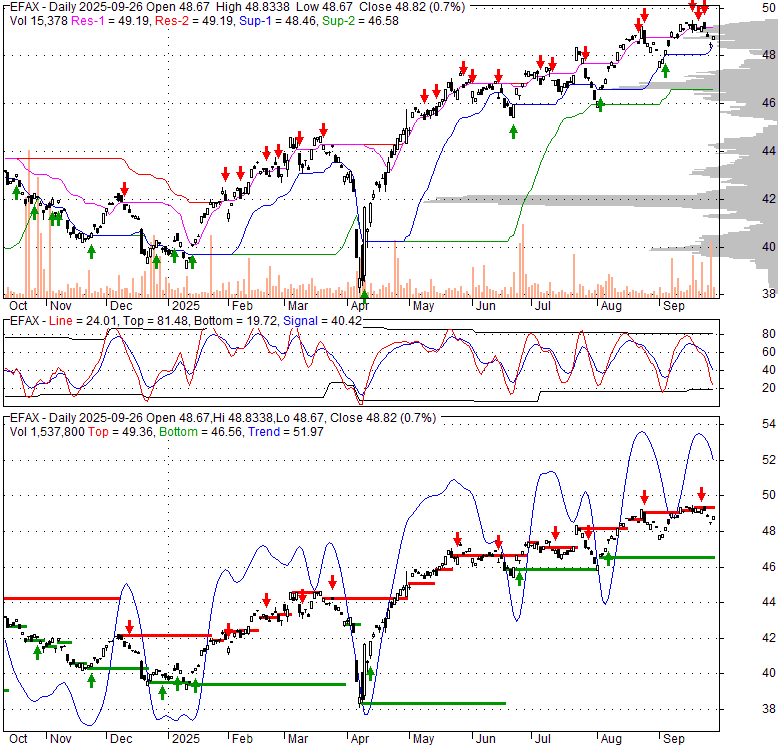Click the '54' price label on bottom chart axis
780x745 pixels.
[769, 424]
